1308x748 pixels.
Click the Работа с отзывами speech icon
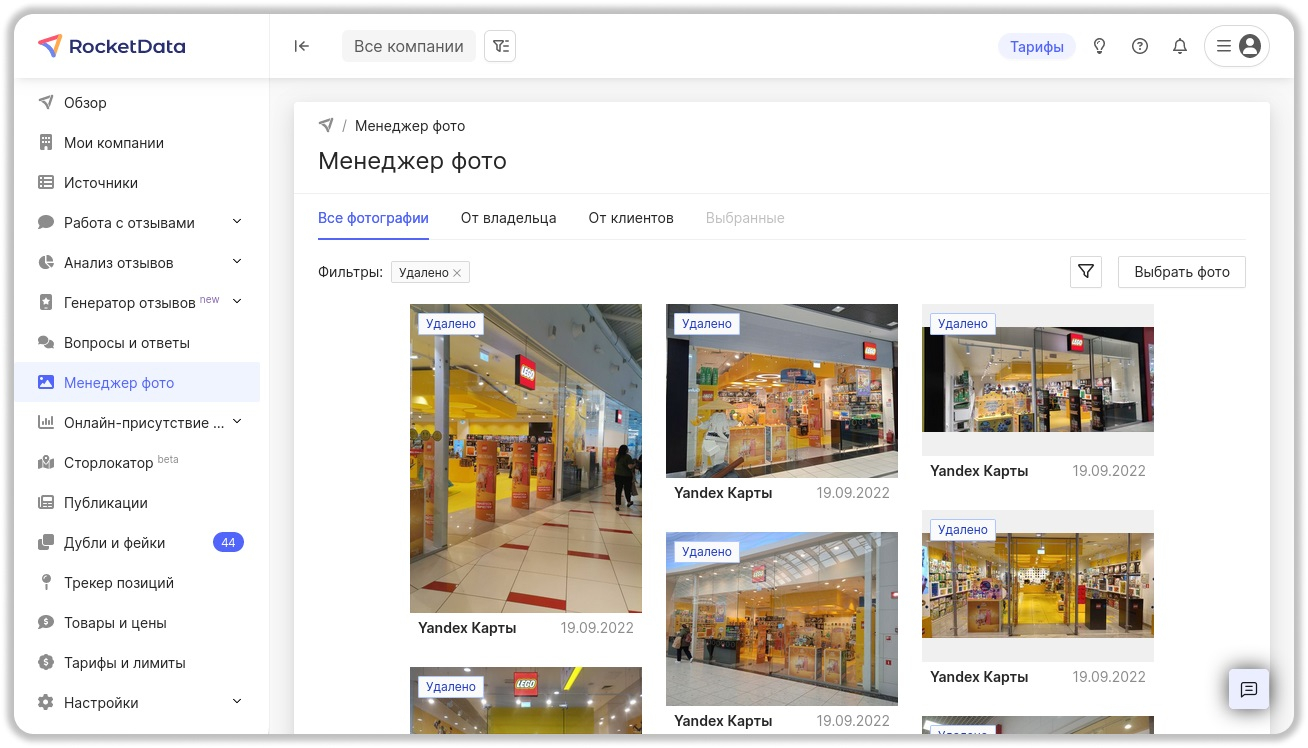(x=46, y=222)
